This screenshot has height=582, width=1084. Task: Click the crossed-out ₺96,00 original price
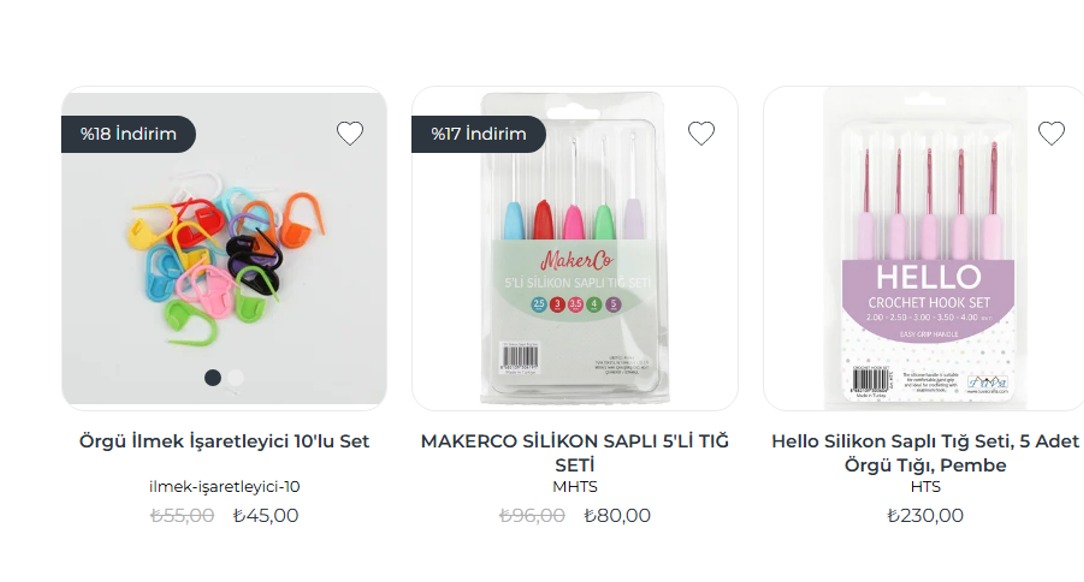click(532, 516)
